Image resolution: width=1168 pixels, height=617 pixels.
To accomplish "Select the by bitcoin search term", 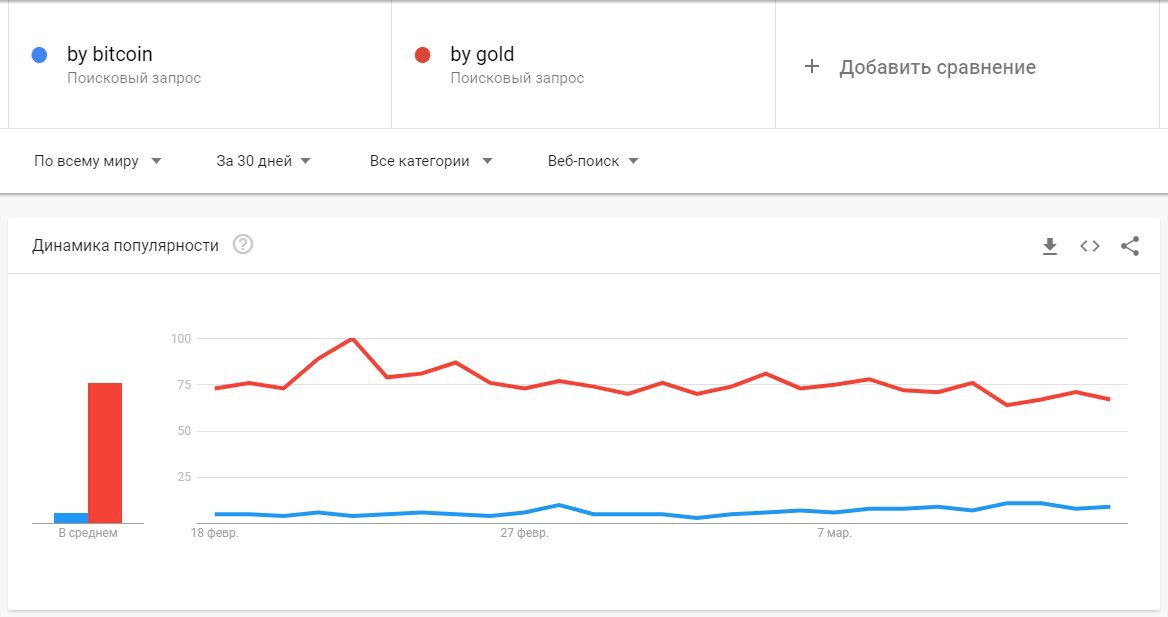I will tap(110, 54).
